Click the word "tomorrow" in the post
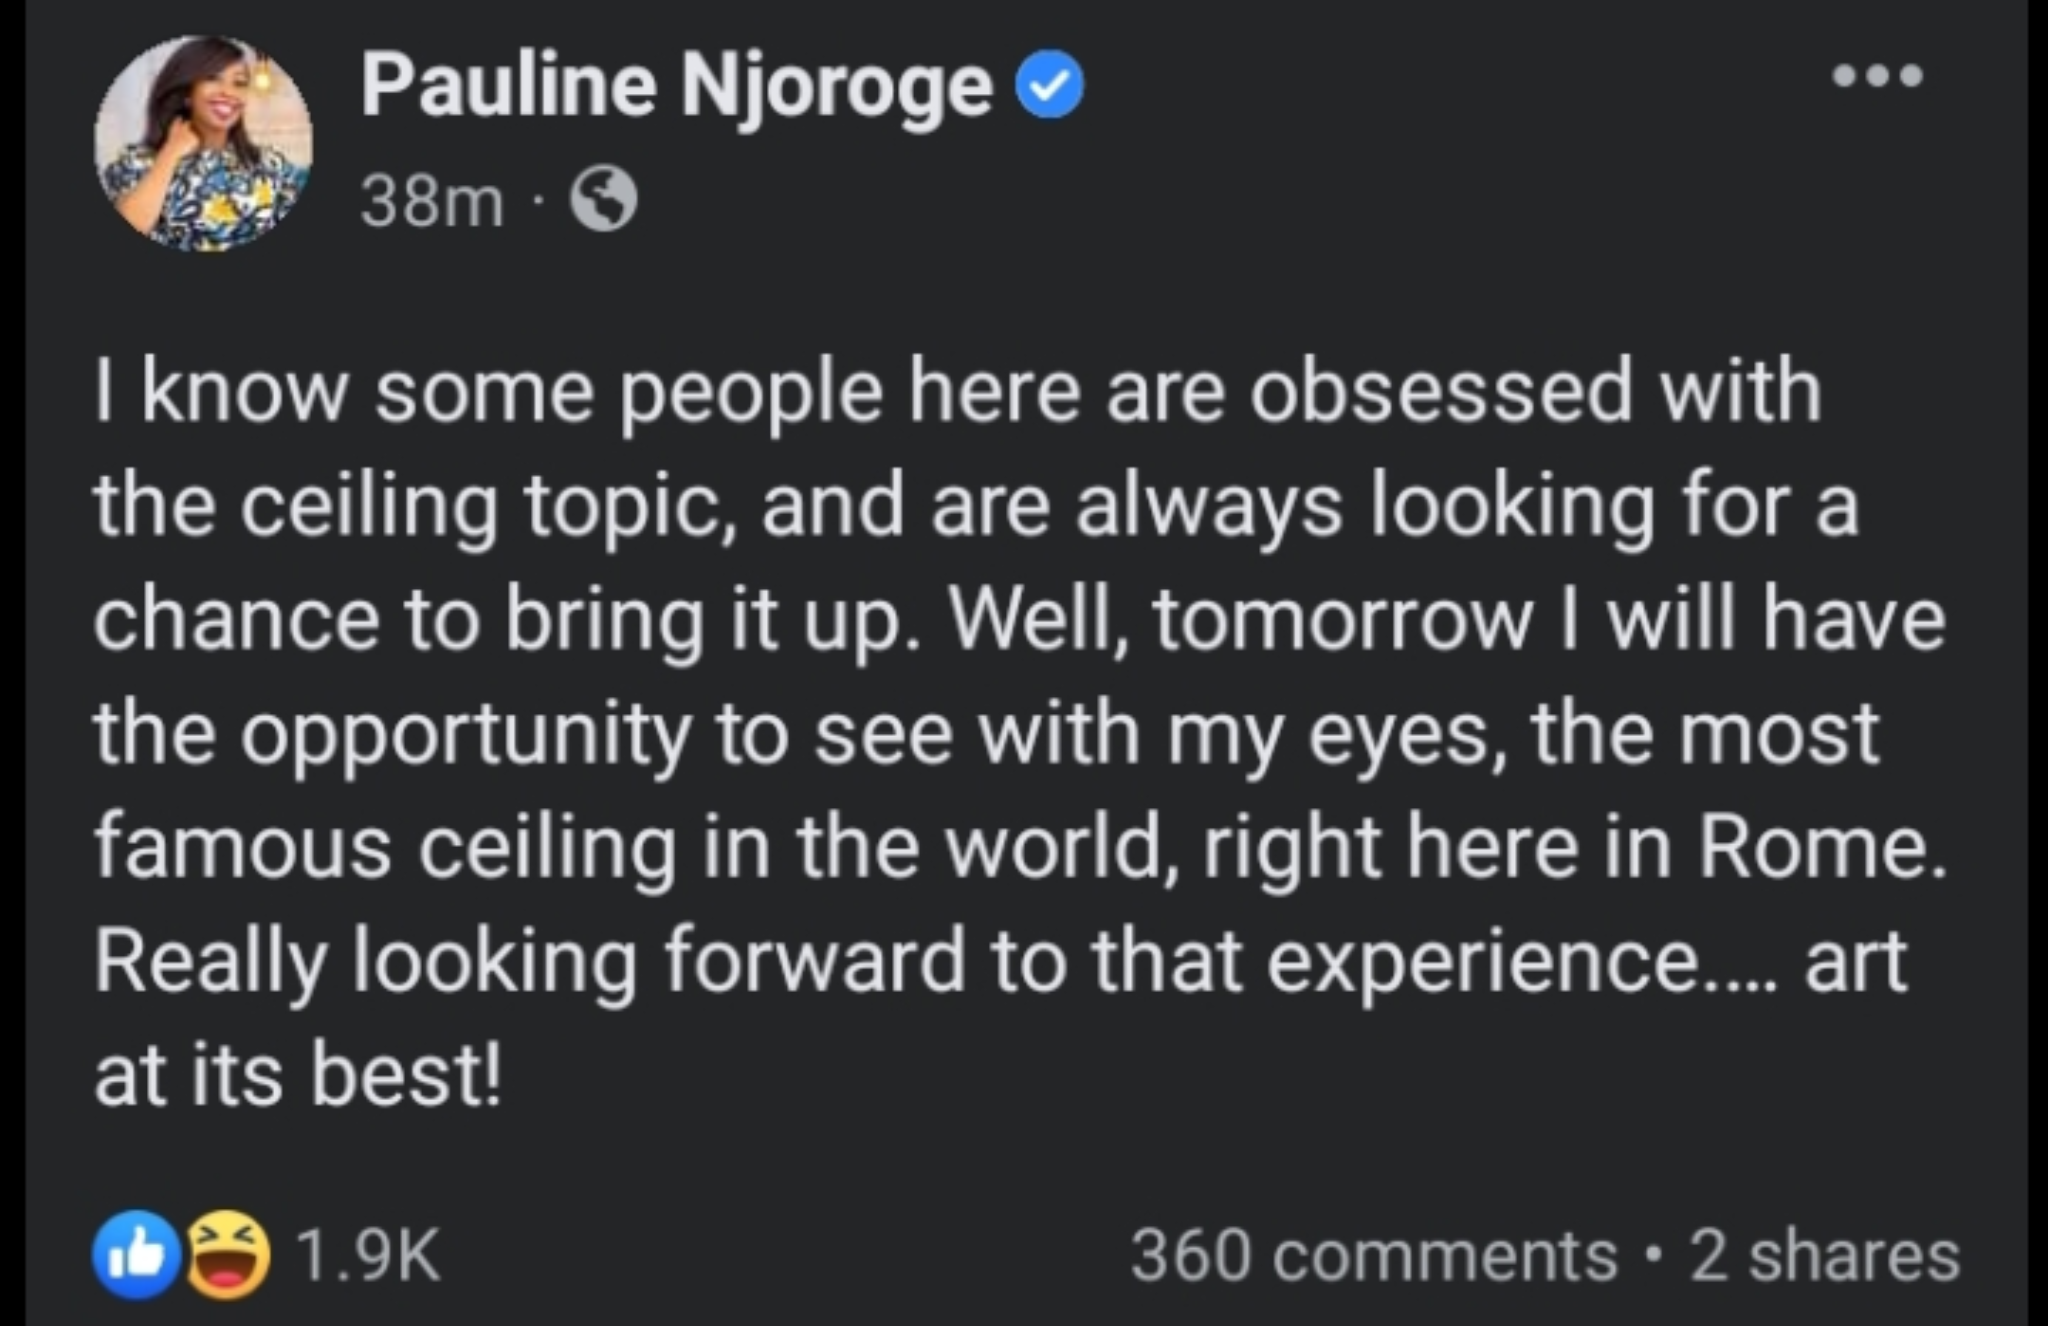The image size is (2048, 1326). [x=1342, y=620]
